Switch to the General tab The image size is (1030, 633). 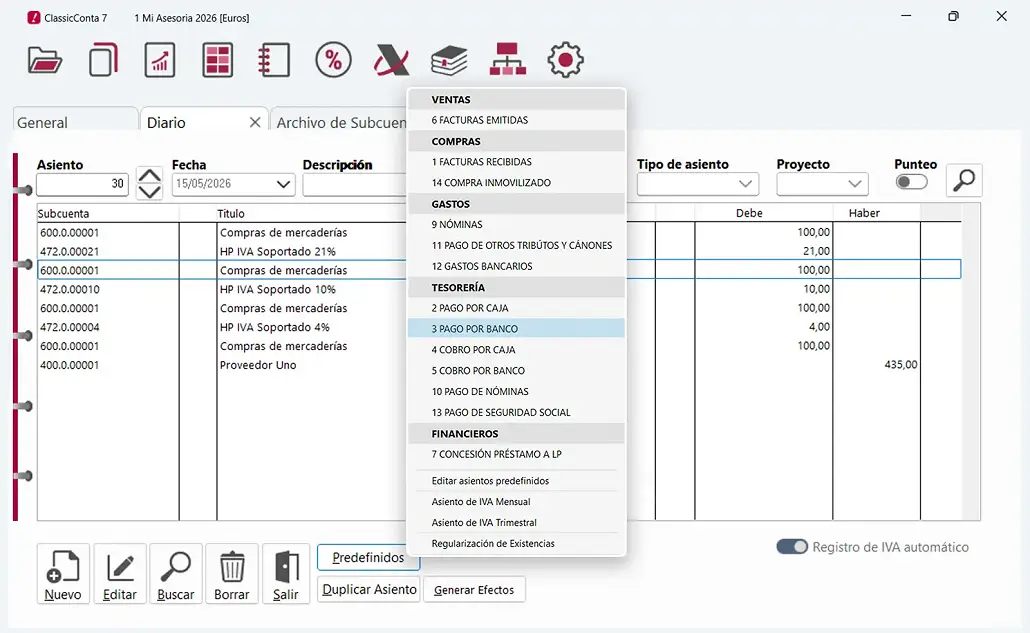(x=76, y=122)
